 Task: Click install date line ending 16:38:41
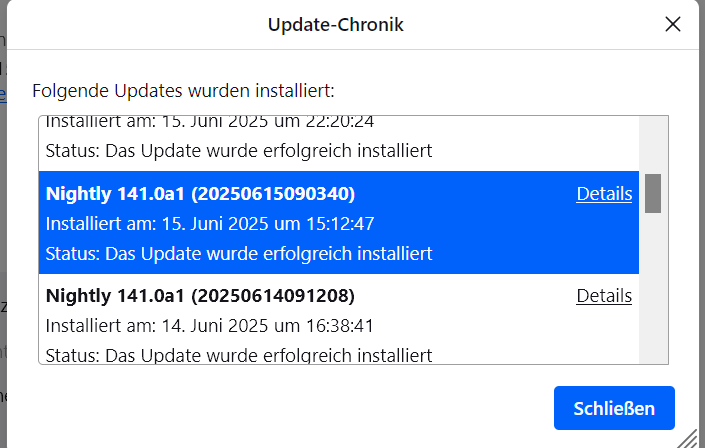(210, 326)
